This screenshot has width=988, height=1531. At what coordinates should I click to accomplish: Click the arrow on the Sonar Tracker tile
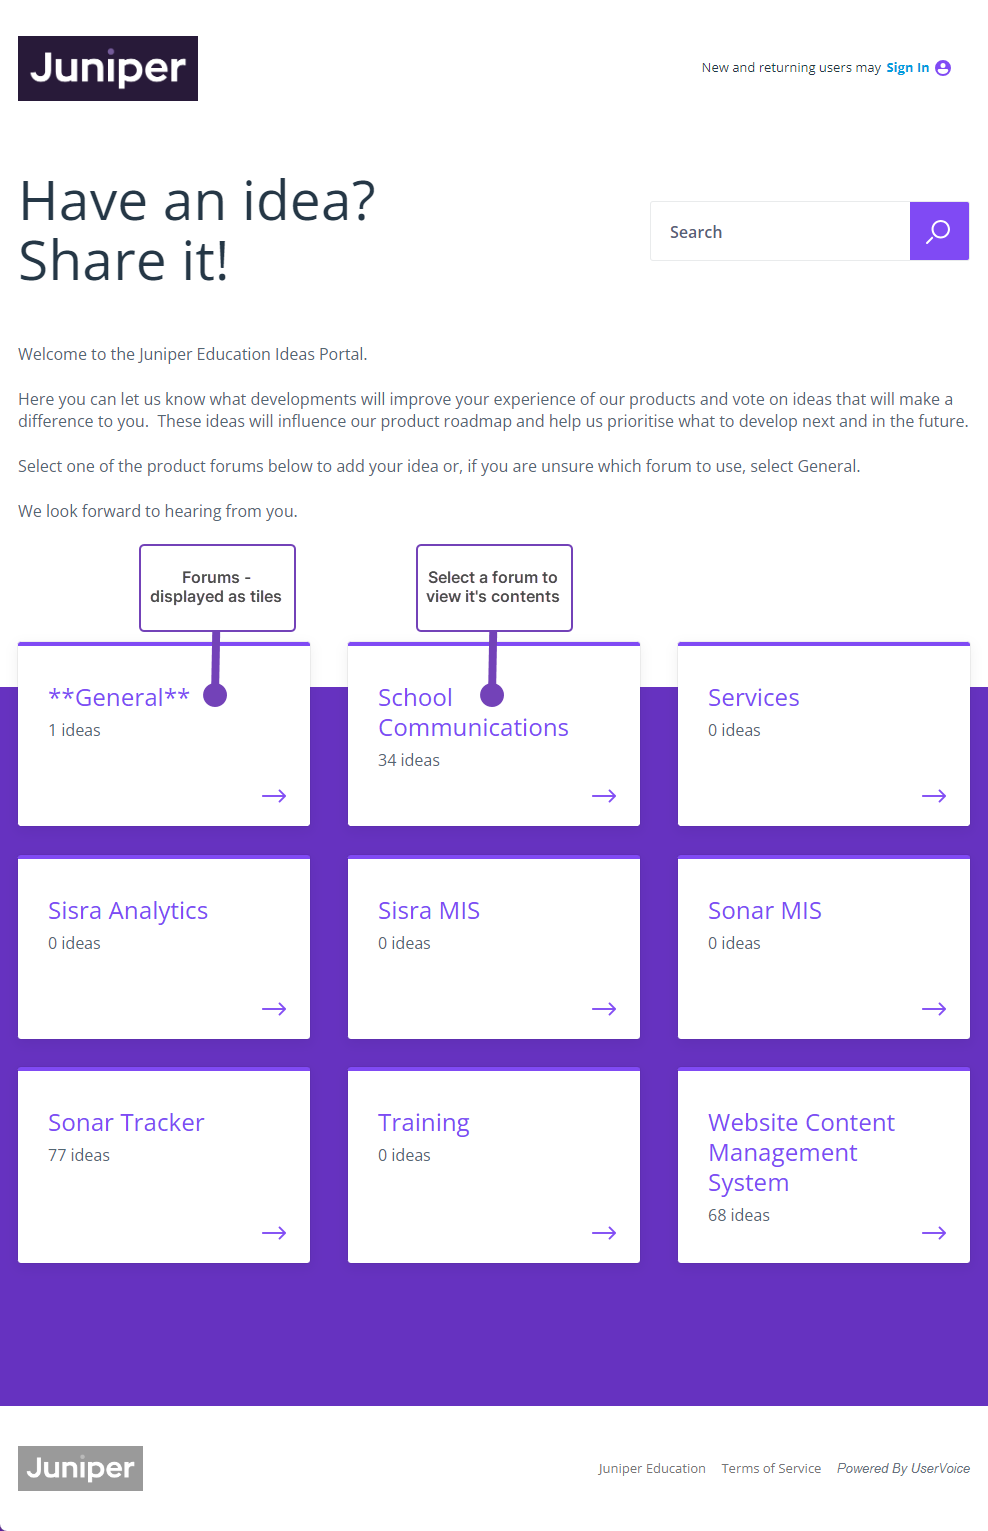(x=273, y=1232)
